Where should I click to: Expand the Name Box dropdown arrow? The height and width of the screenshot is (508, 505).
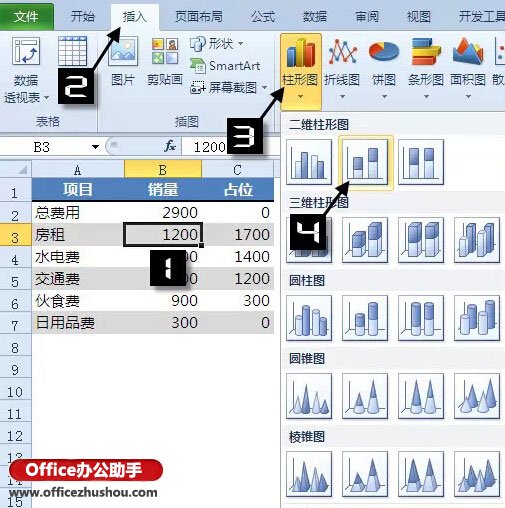[x=95, y=147]
